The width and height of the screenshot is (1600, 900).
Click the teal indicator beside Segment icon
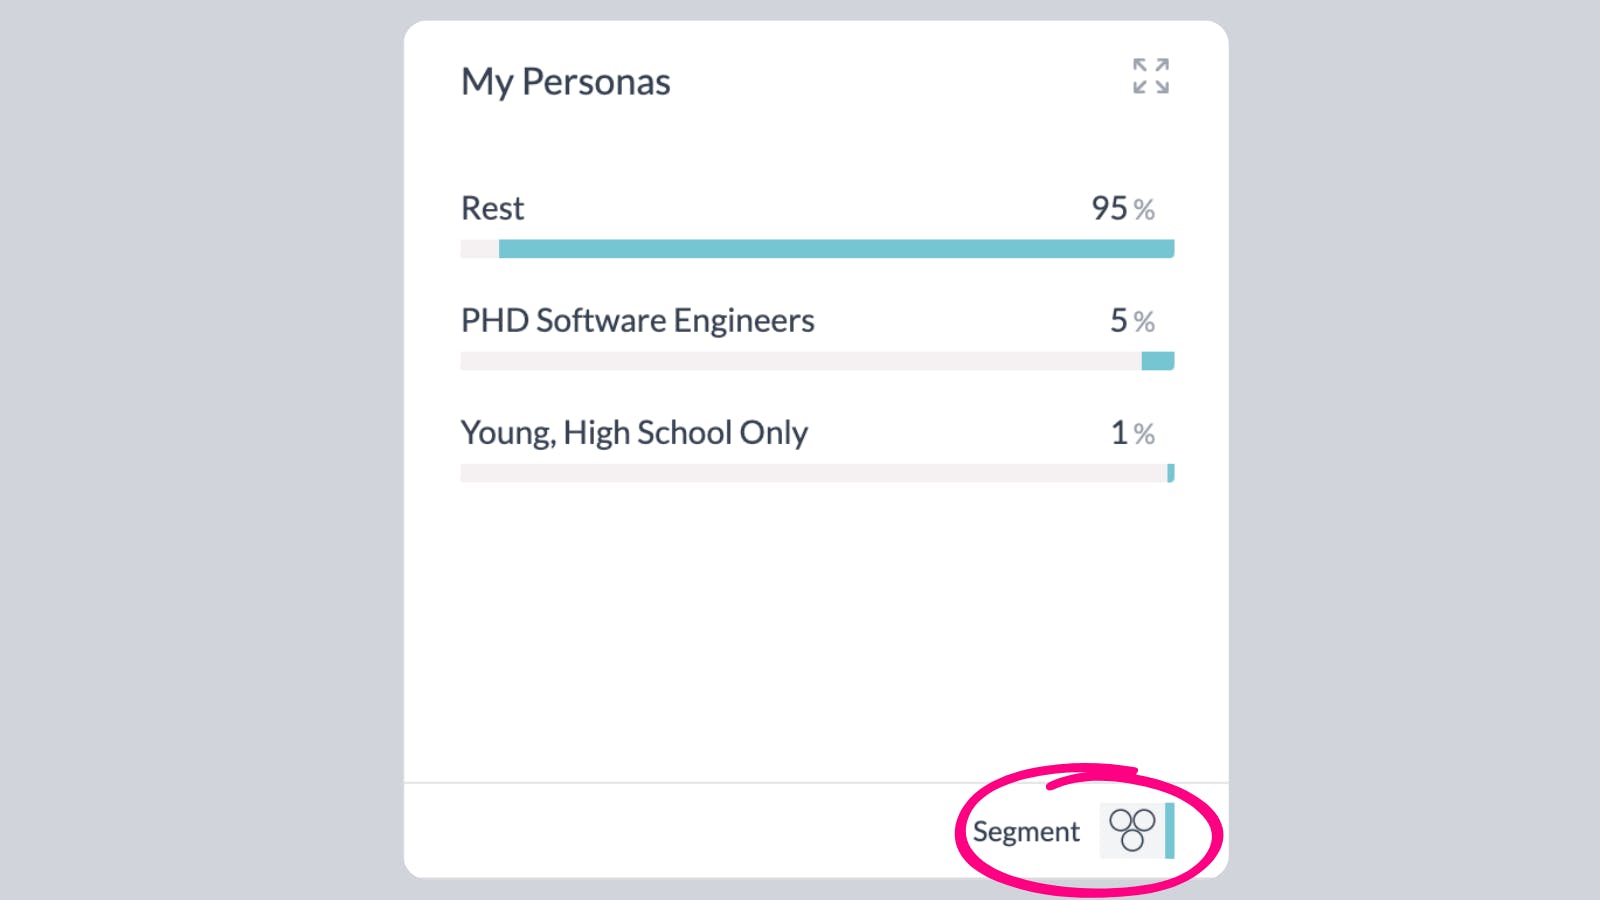point(1169,830)
